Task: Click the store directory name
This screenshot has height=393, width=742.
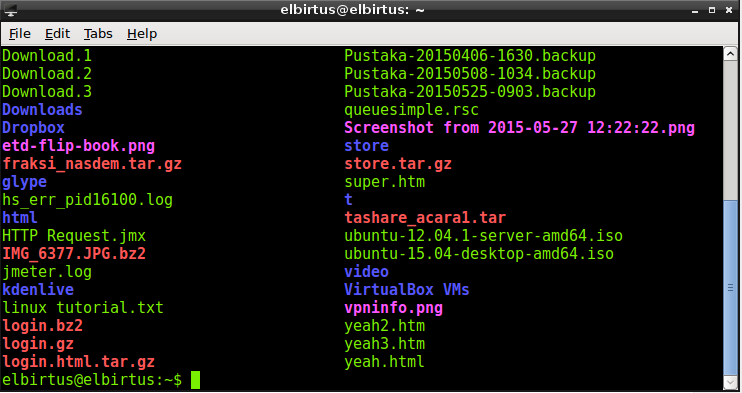Action: [366, 146]
